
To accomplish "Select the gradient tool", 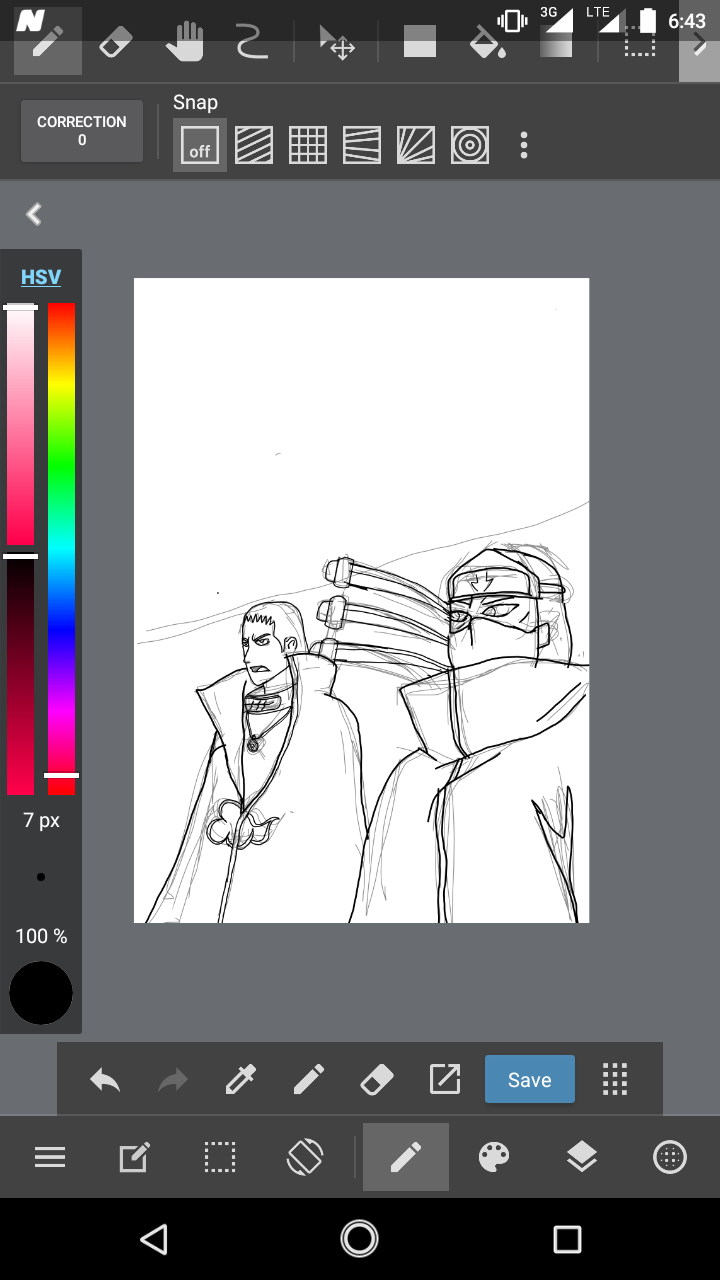I will [x=556, y=43].
